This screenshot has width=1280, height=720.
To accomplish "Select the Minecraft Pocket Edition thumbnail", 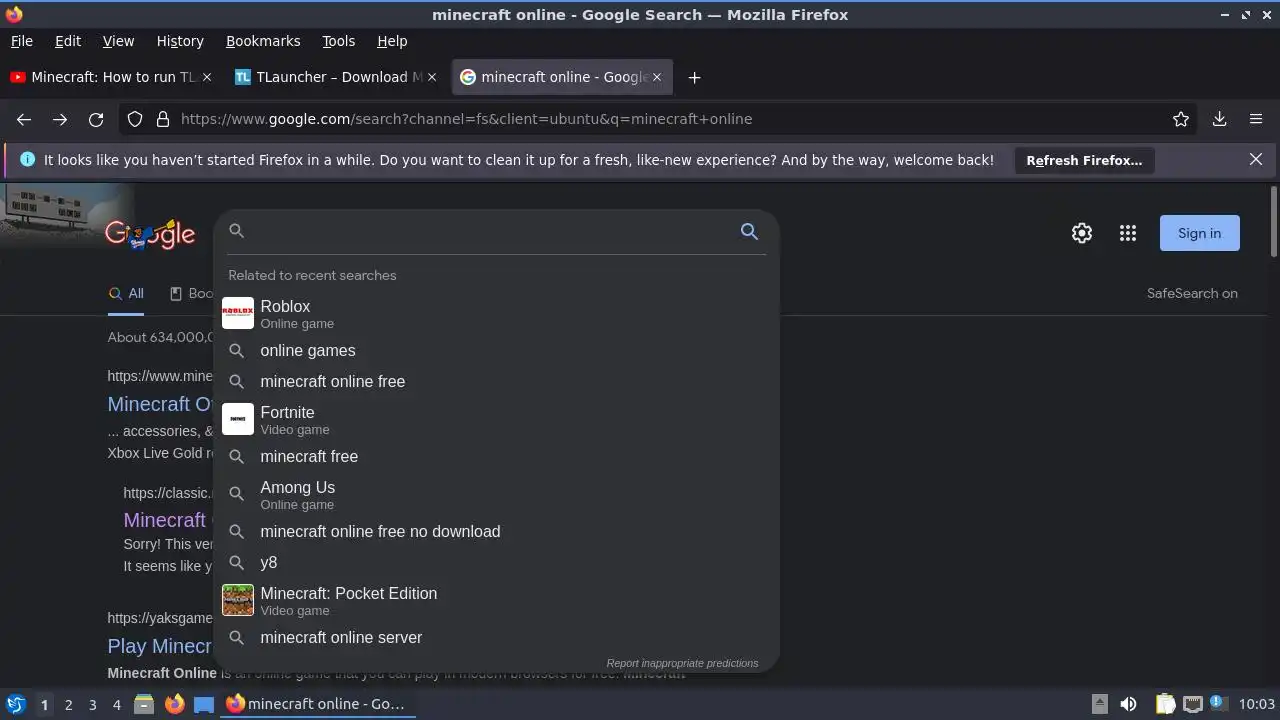I will pos(238,600).
